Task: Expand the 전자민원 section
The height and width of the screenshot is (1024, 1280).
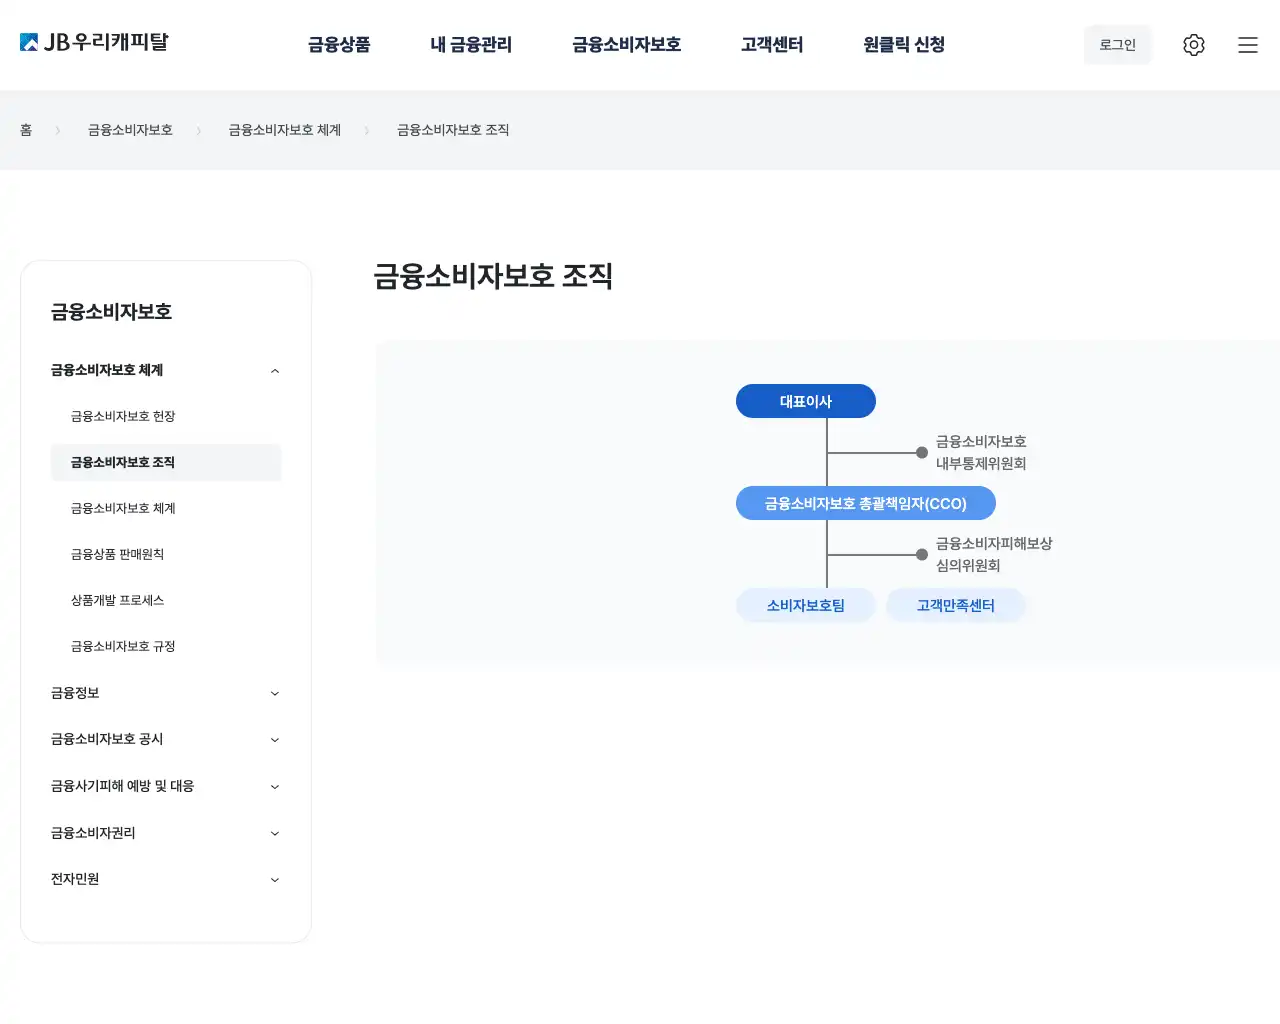Action: (166, 879)
